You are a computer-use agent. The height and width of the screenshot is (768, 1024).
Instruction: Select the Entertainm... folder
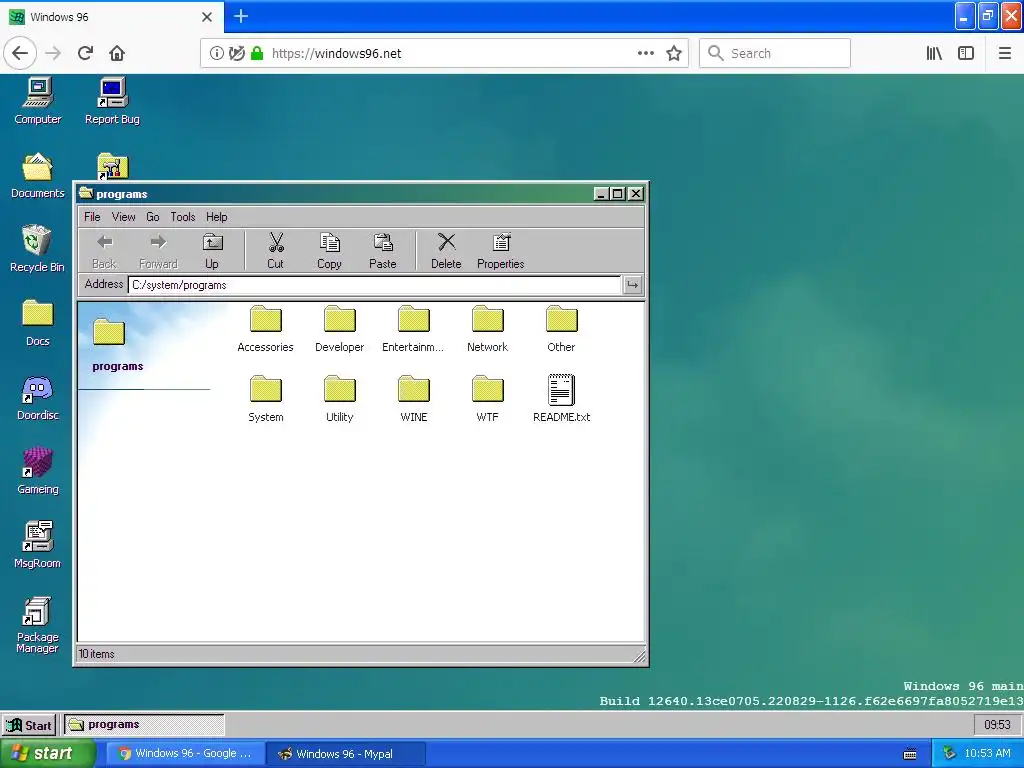click(413, 329)
